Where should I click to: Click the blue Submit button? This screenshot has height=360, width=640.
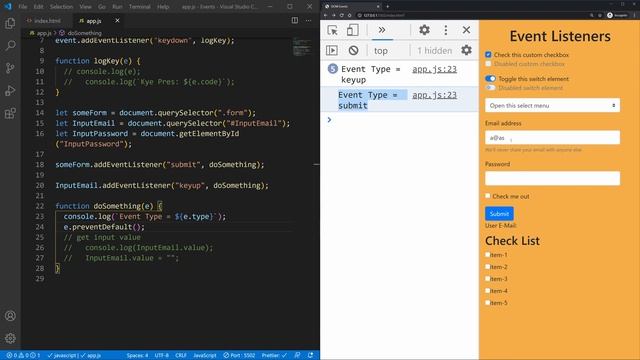[499, 213]
